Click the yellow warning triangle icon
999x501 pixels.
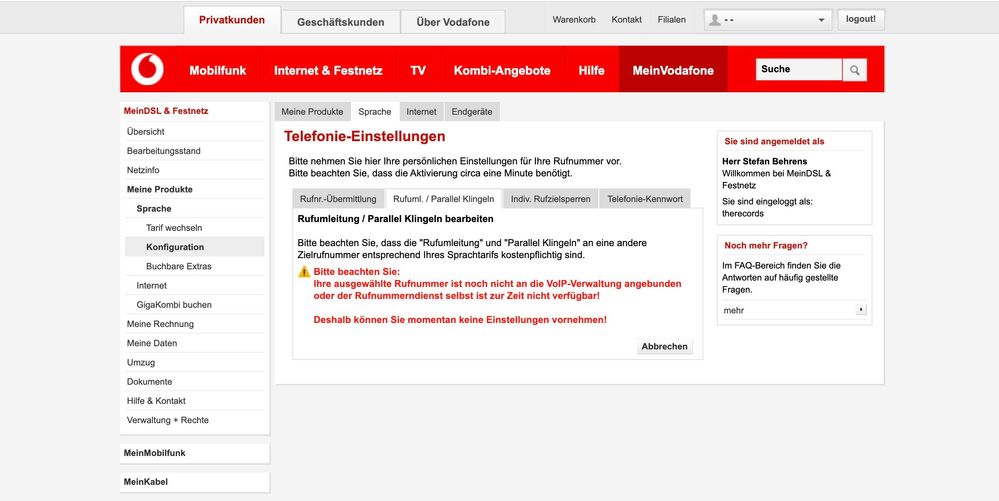click(304, 272)
